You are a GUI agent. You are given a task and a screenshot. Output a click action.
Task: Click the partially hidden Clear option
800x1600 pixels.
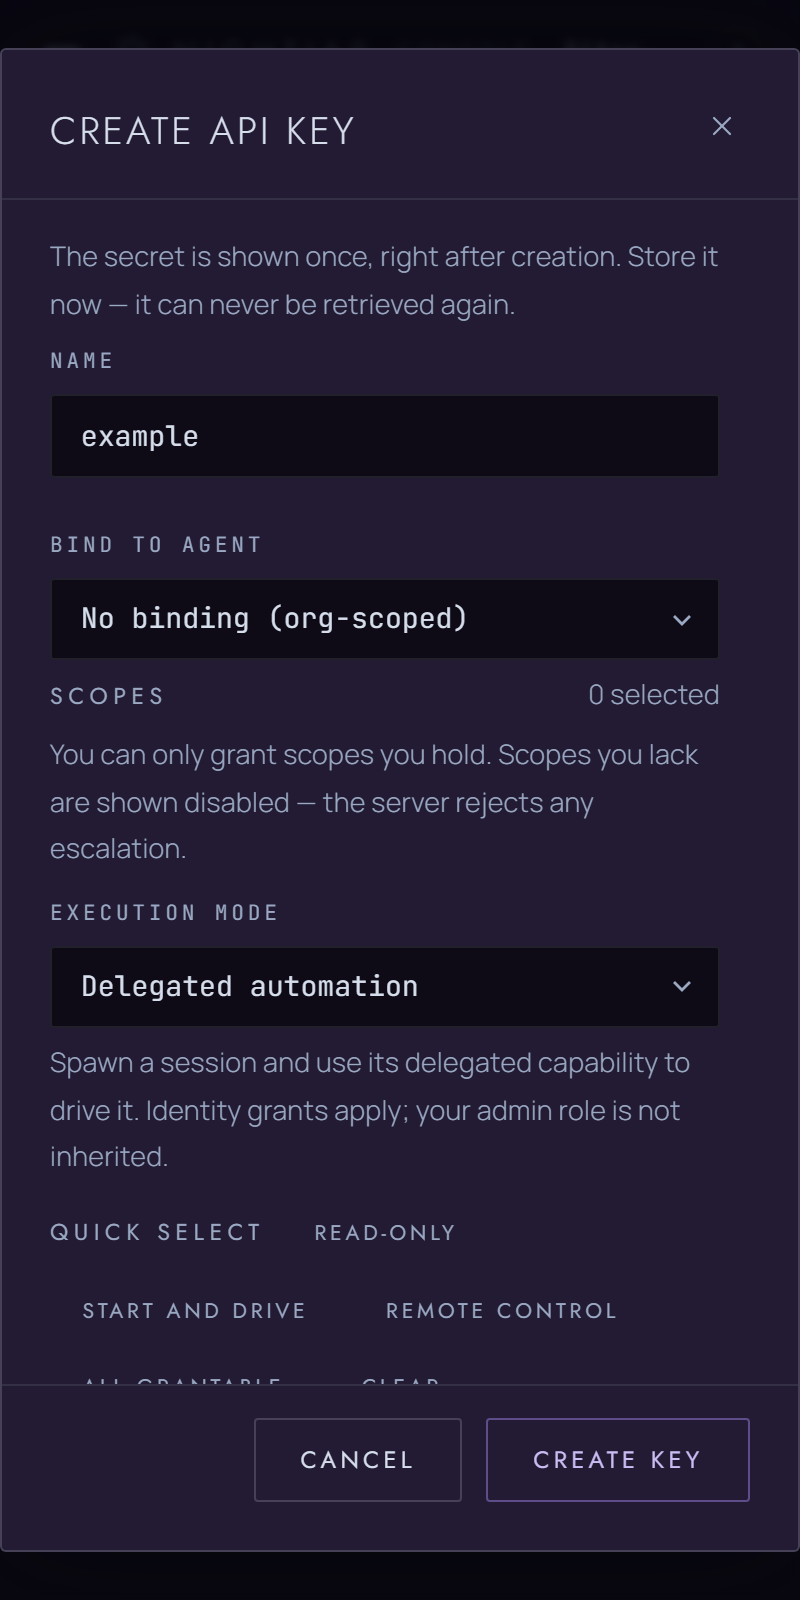coord(401,1380)
